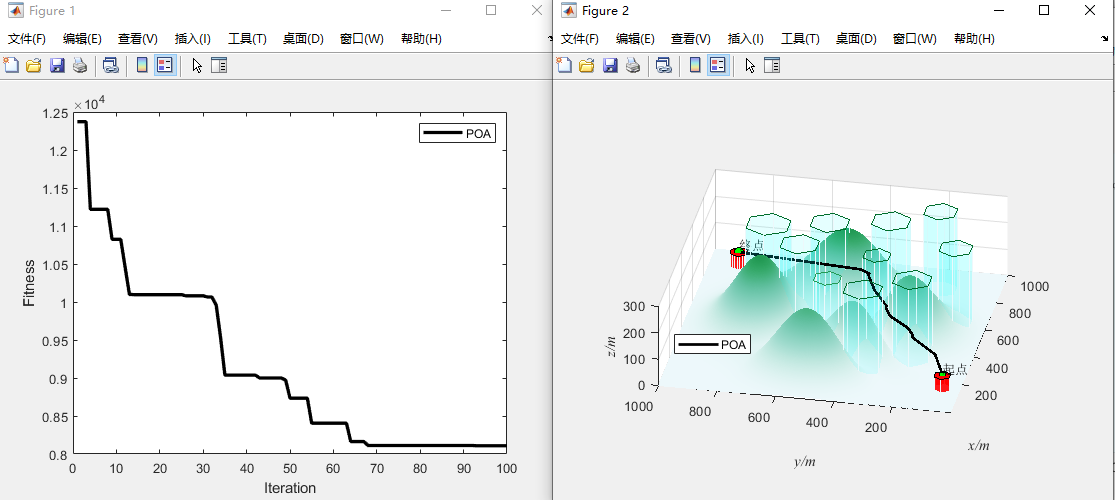The height and width of the screenshot is (500, 1115).
Task: Select the POA legend box in Figure 1
Action: (457, 135)
